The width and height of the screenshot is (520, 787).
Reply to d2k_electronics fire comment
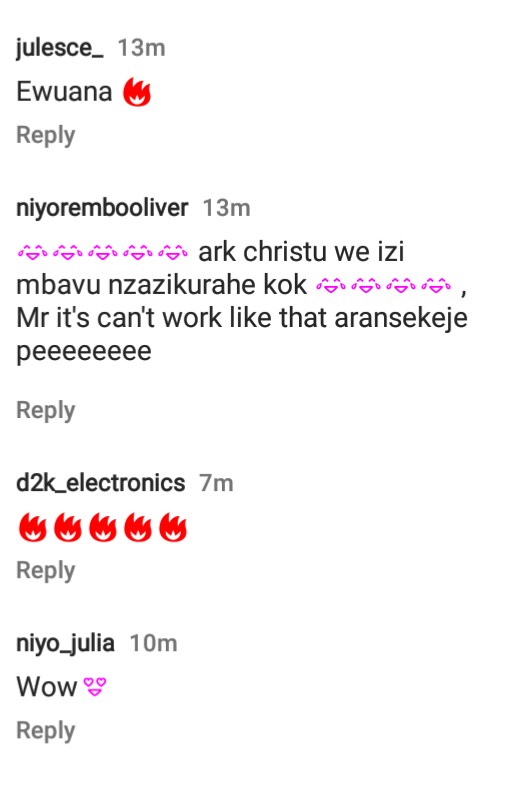click(46, 571)
